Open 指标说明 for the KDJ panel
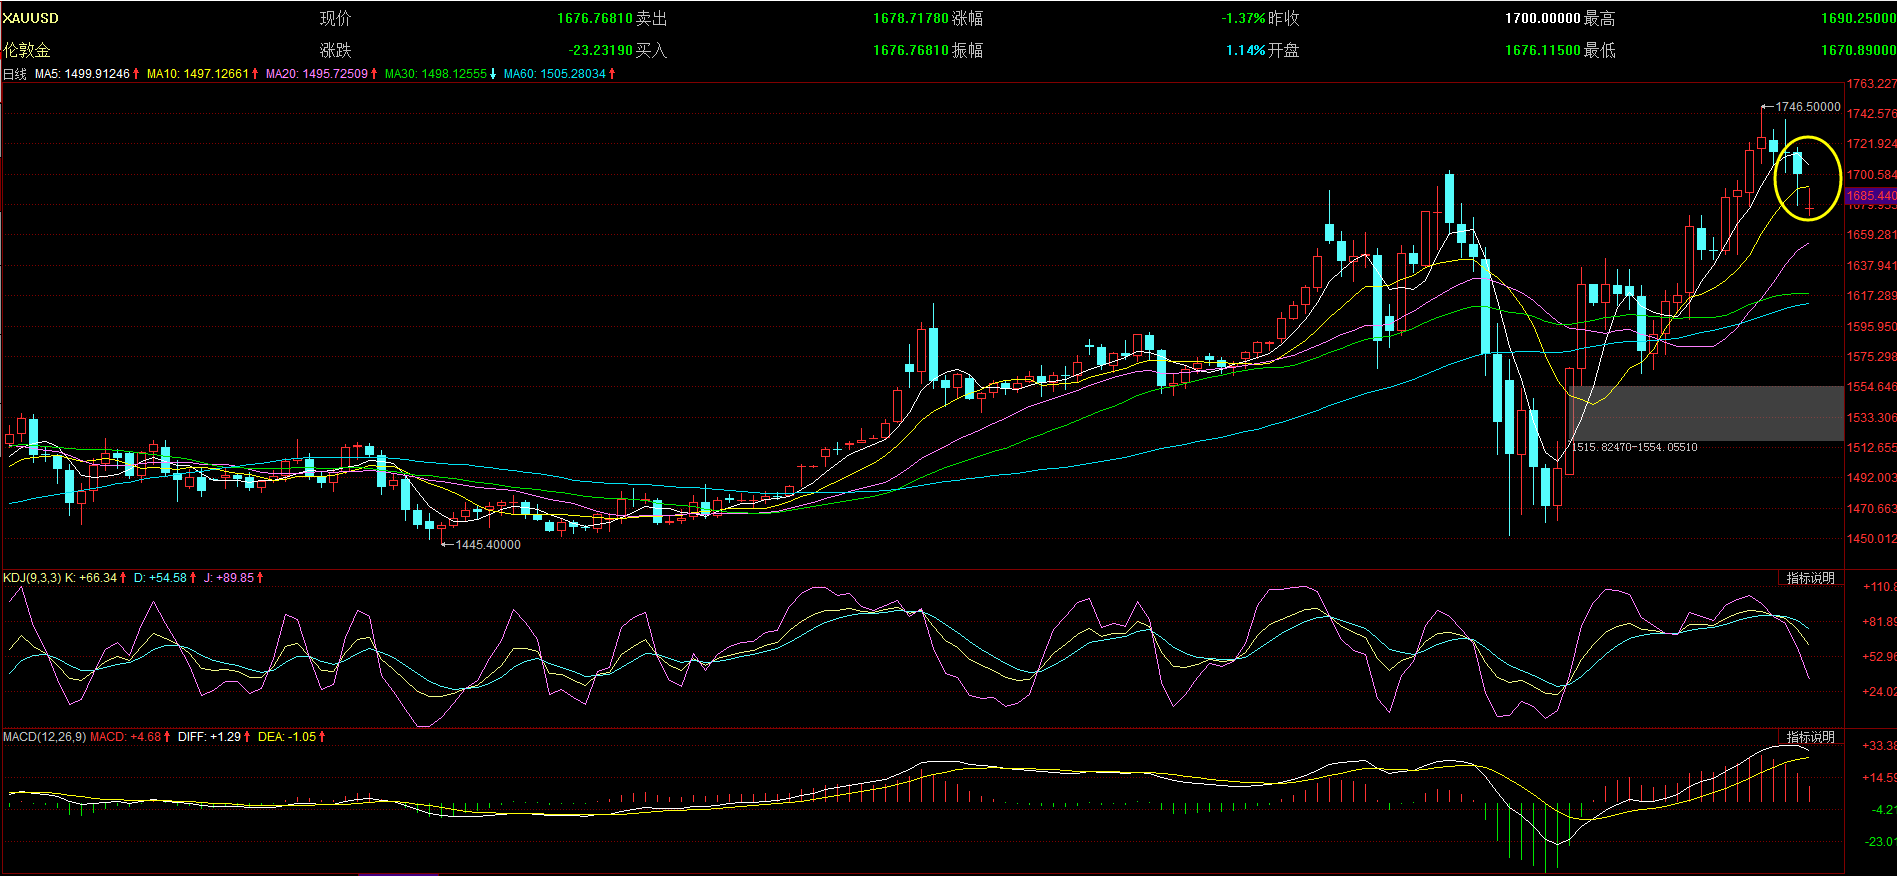 1810,578
